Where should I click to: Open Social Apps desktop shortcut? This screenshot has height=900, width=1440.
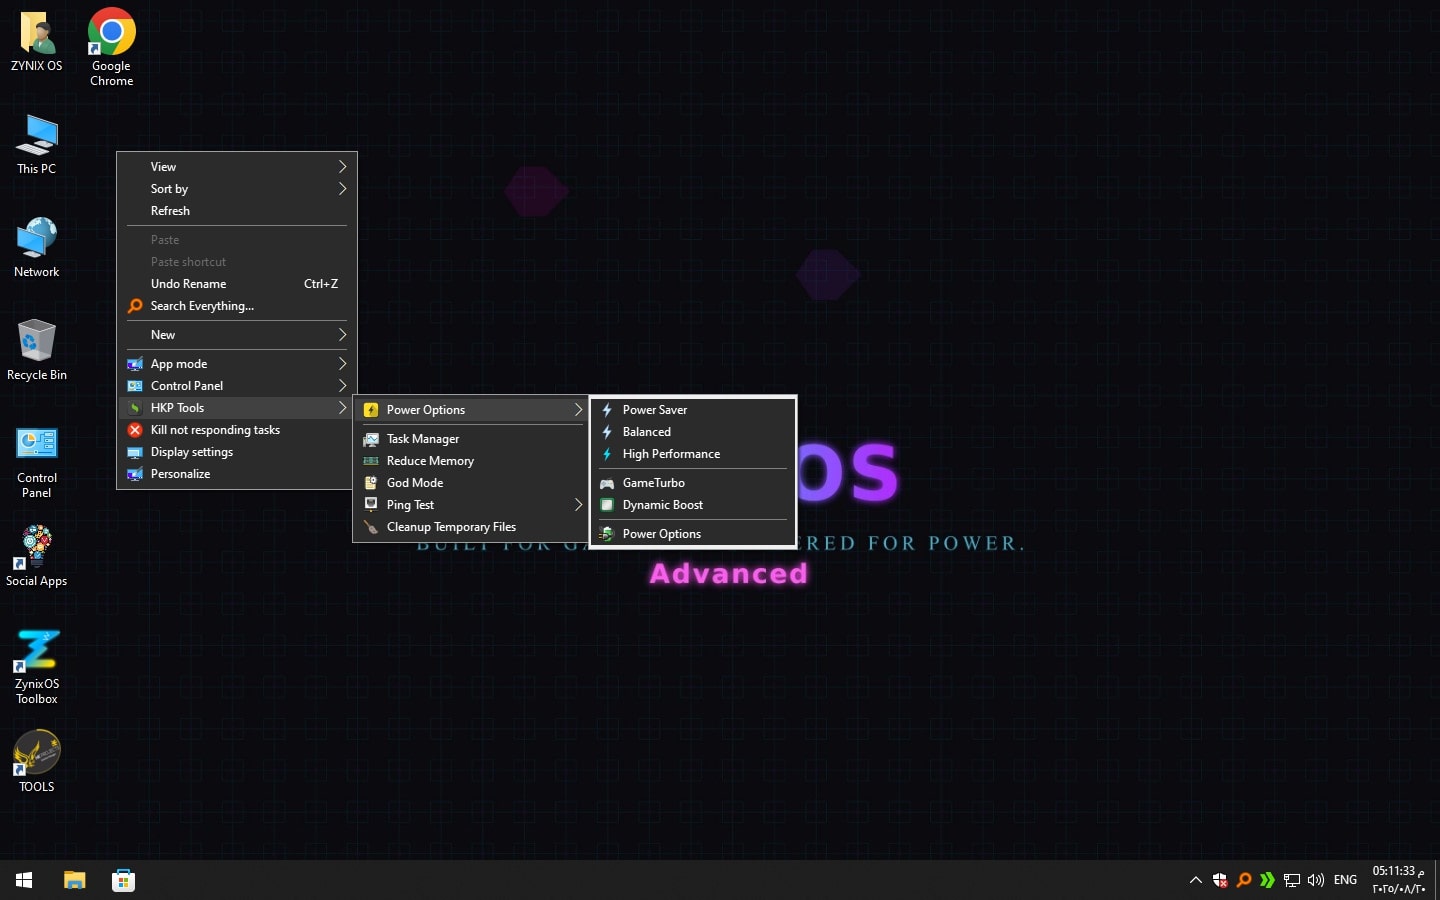click(37, 555)
